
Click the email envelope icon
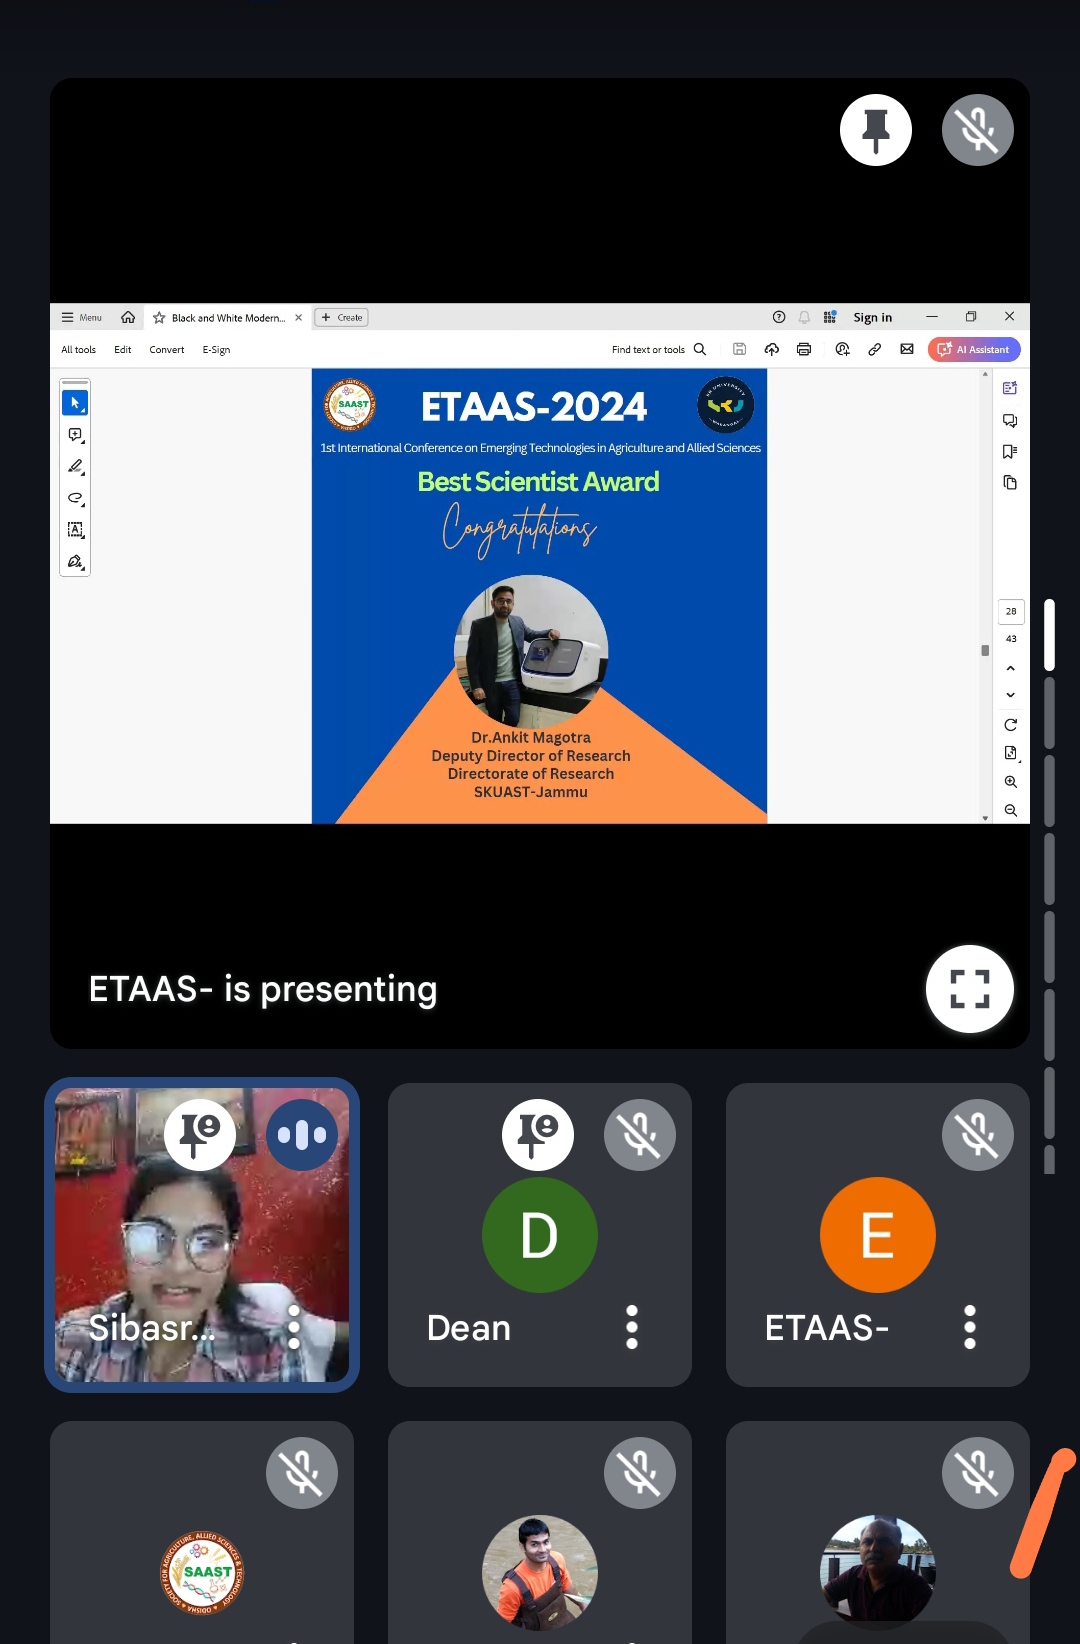(907, 349)
